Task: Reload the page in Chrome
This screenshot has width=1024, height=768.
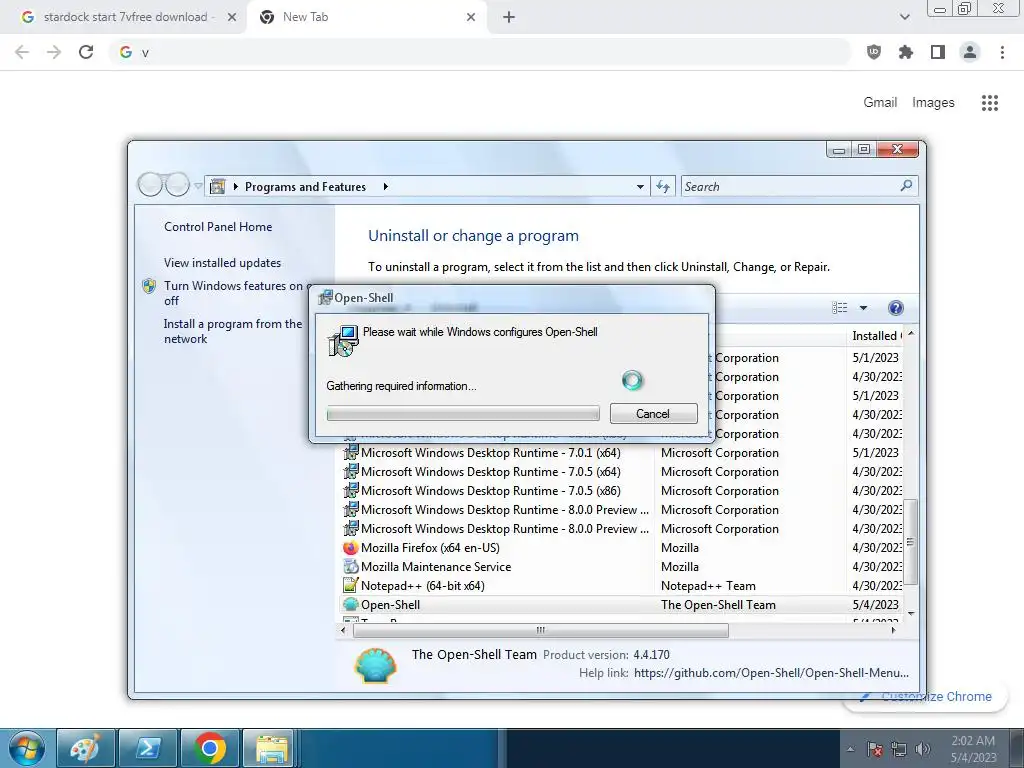Action: click(86, 52)
